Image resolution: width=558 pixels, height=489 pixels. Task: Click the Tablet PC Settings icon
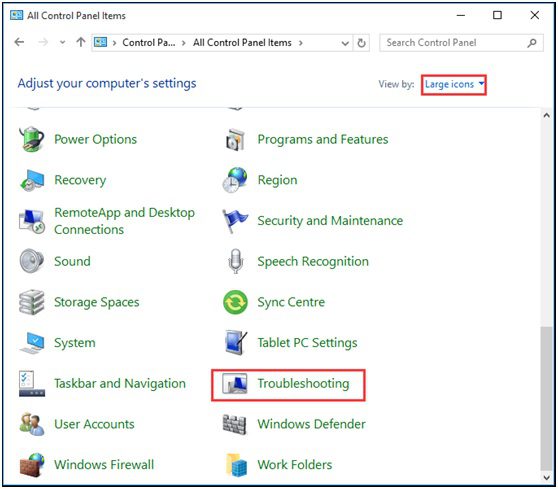click(235, 343)
